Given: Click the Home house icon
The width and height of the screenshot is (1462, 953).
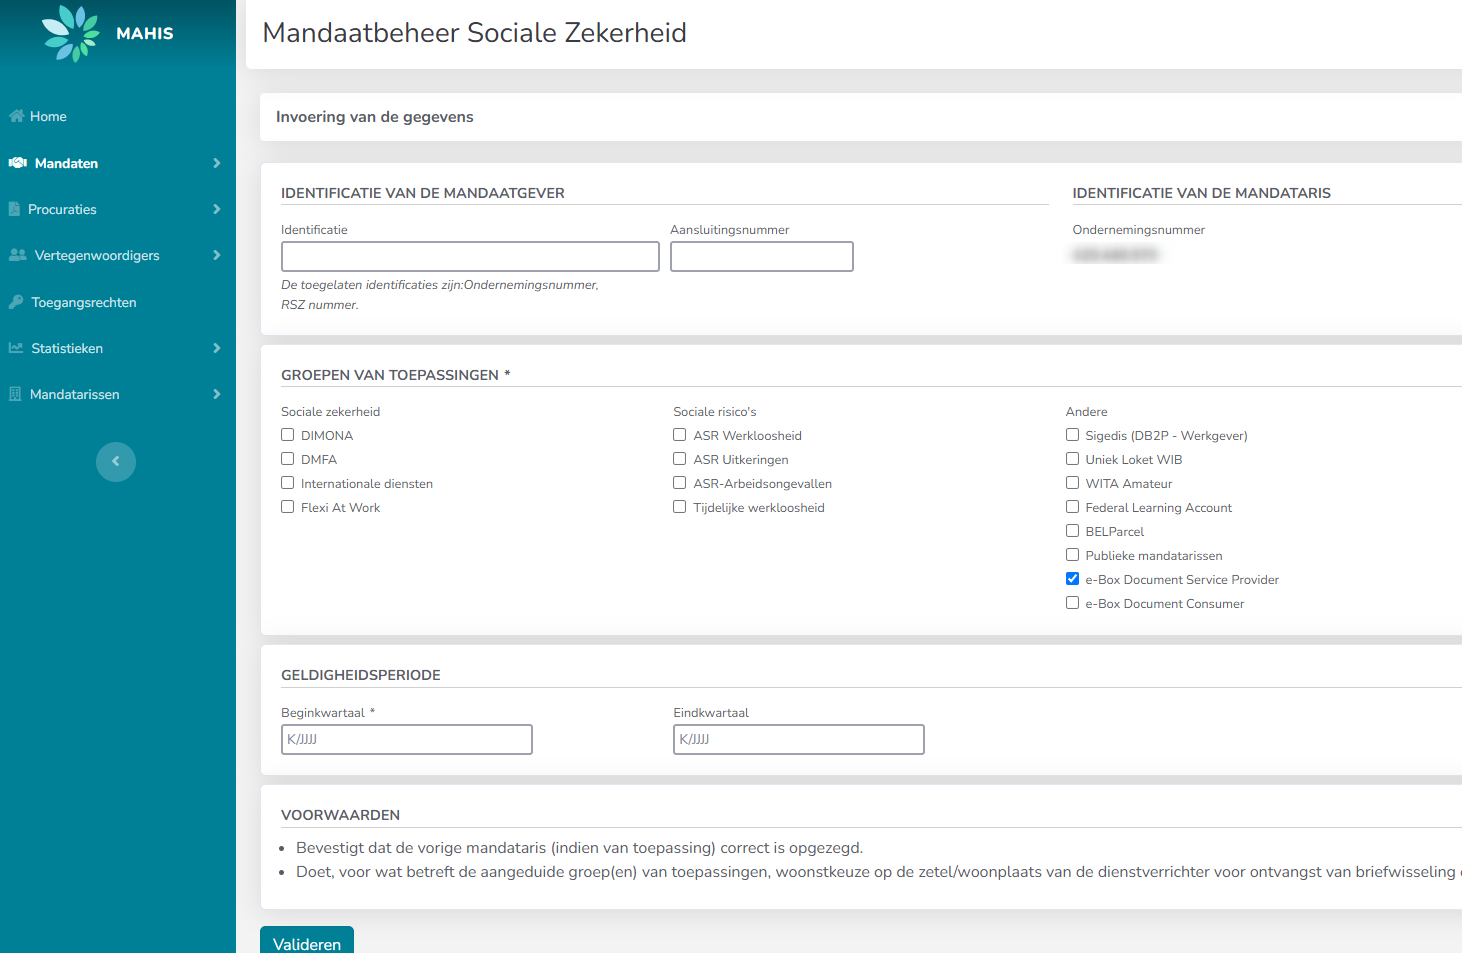Looking at the screenshot, I should tap(16, 116).
